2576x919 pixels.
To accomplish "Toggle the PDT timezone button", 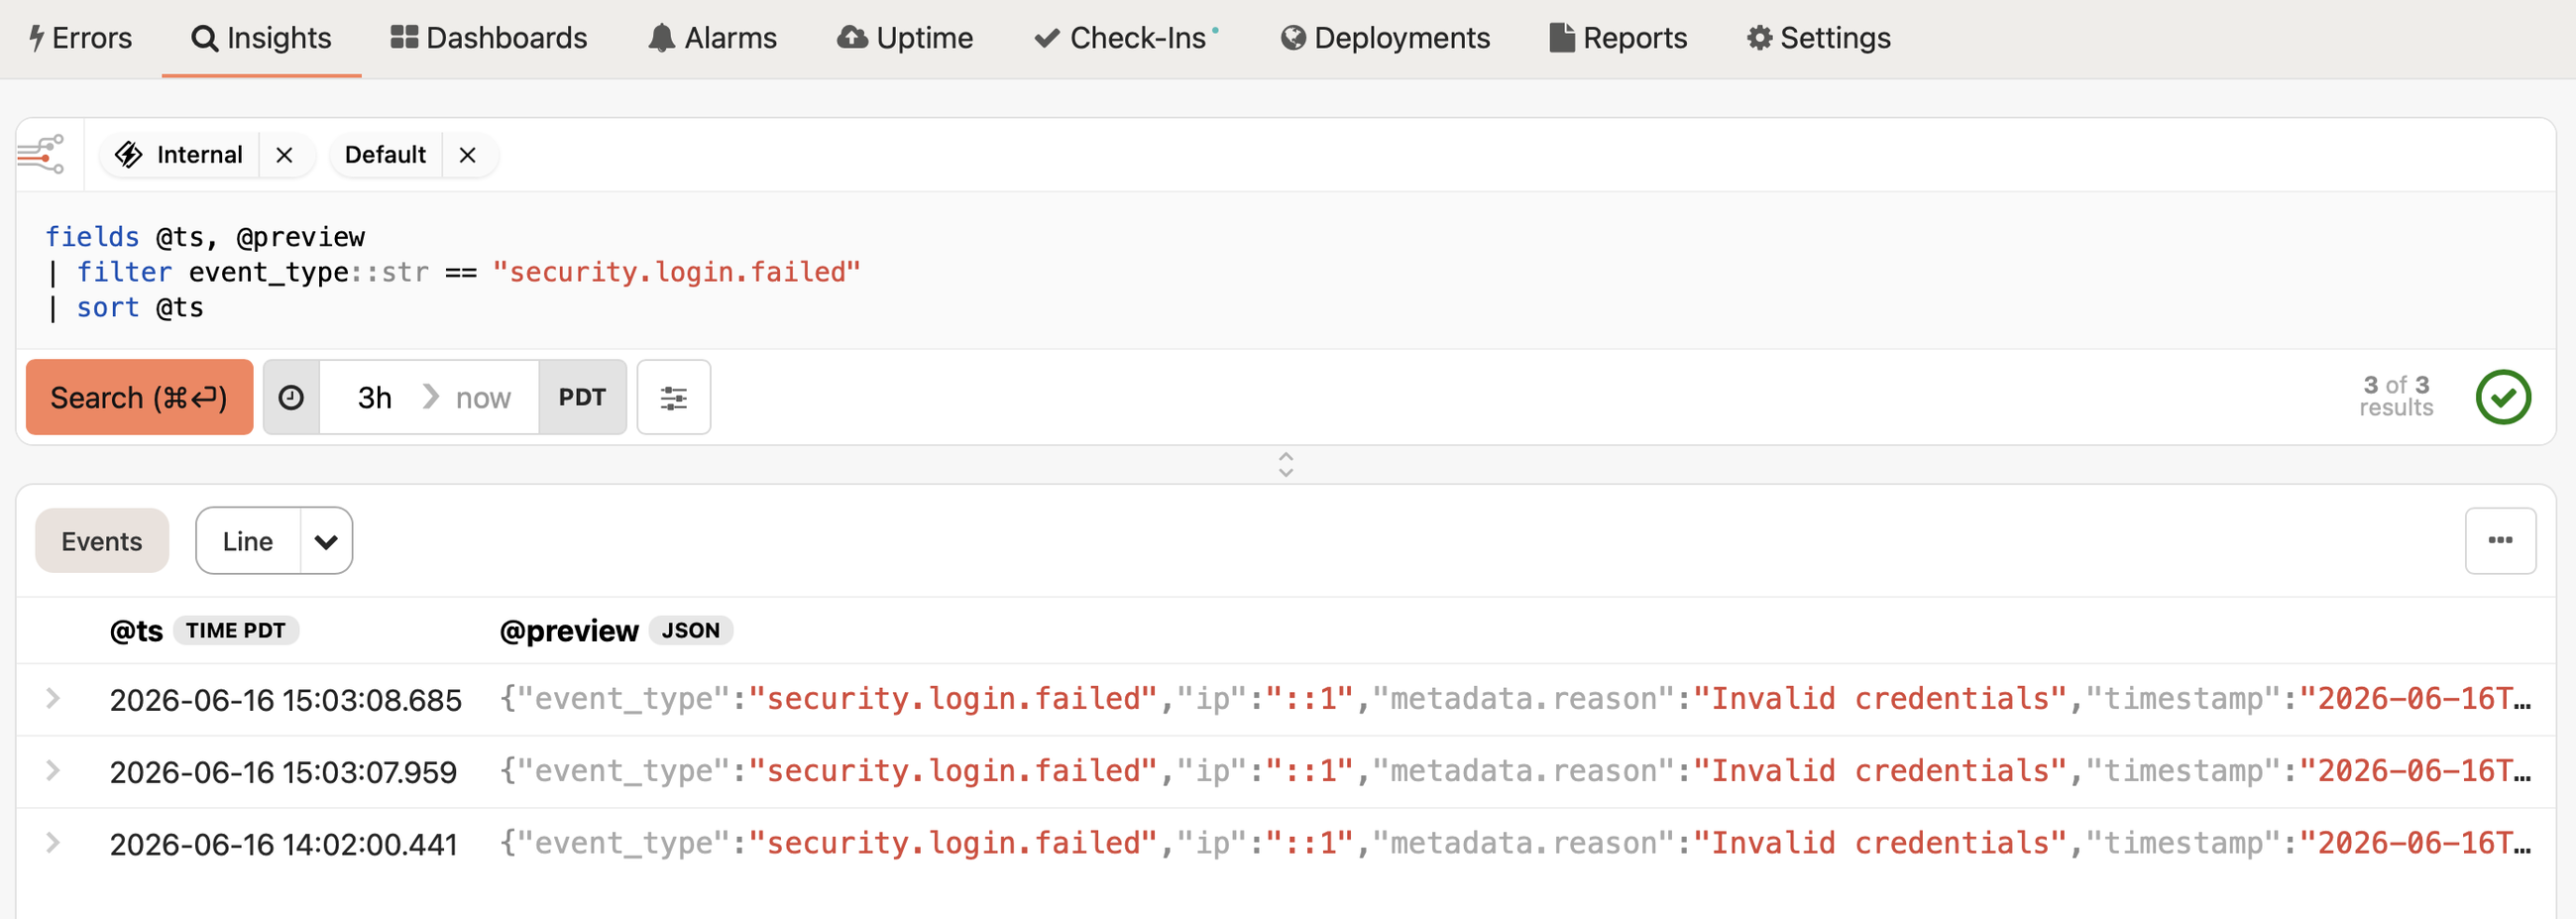I will [582, 397].
